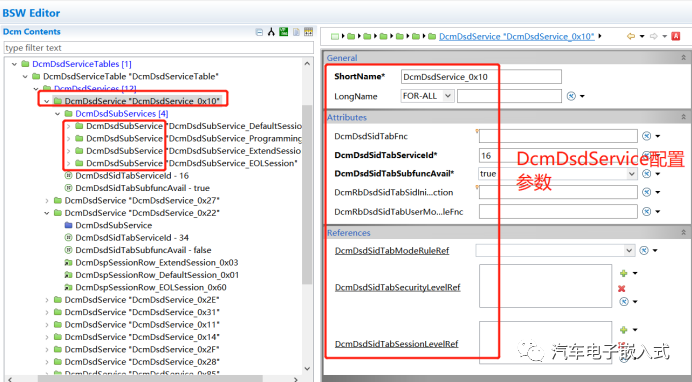This screenshot has width=692, height=382.
Task: Click the DcmDsdSidTabSecurityLevelRef list box
Action: coord(545,286)
